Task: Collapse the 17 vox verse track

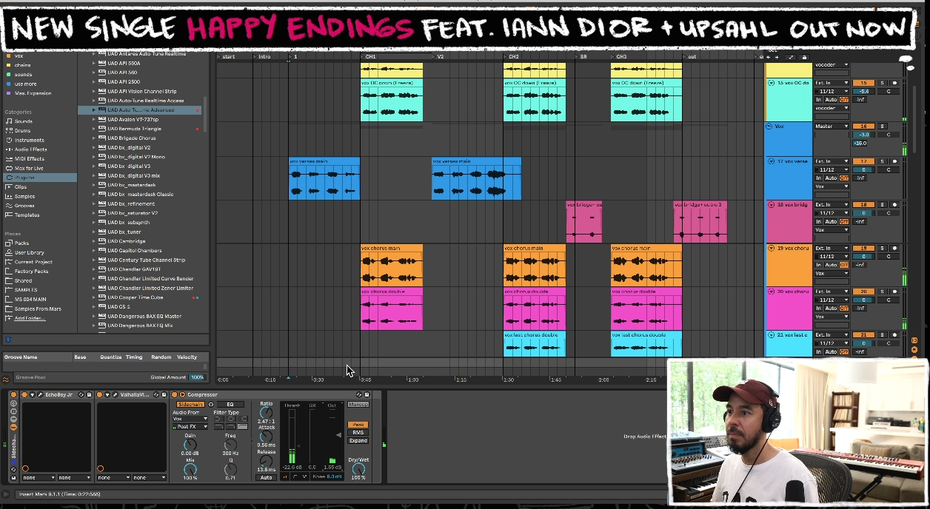Action: (771, 161)
